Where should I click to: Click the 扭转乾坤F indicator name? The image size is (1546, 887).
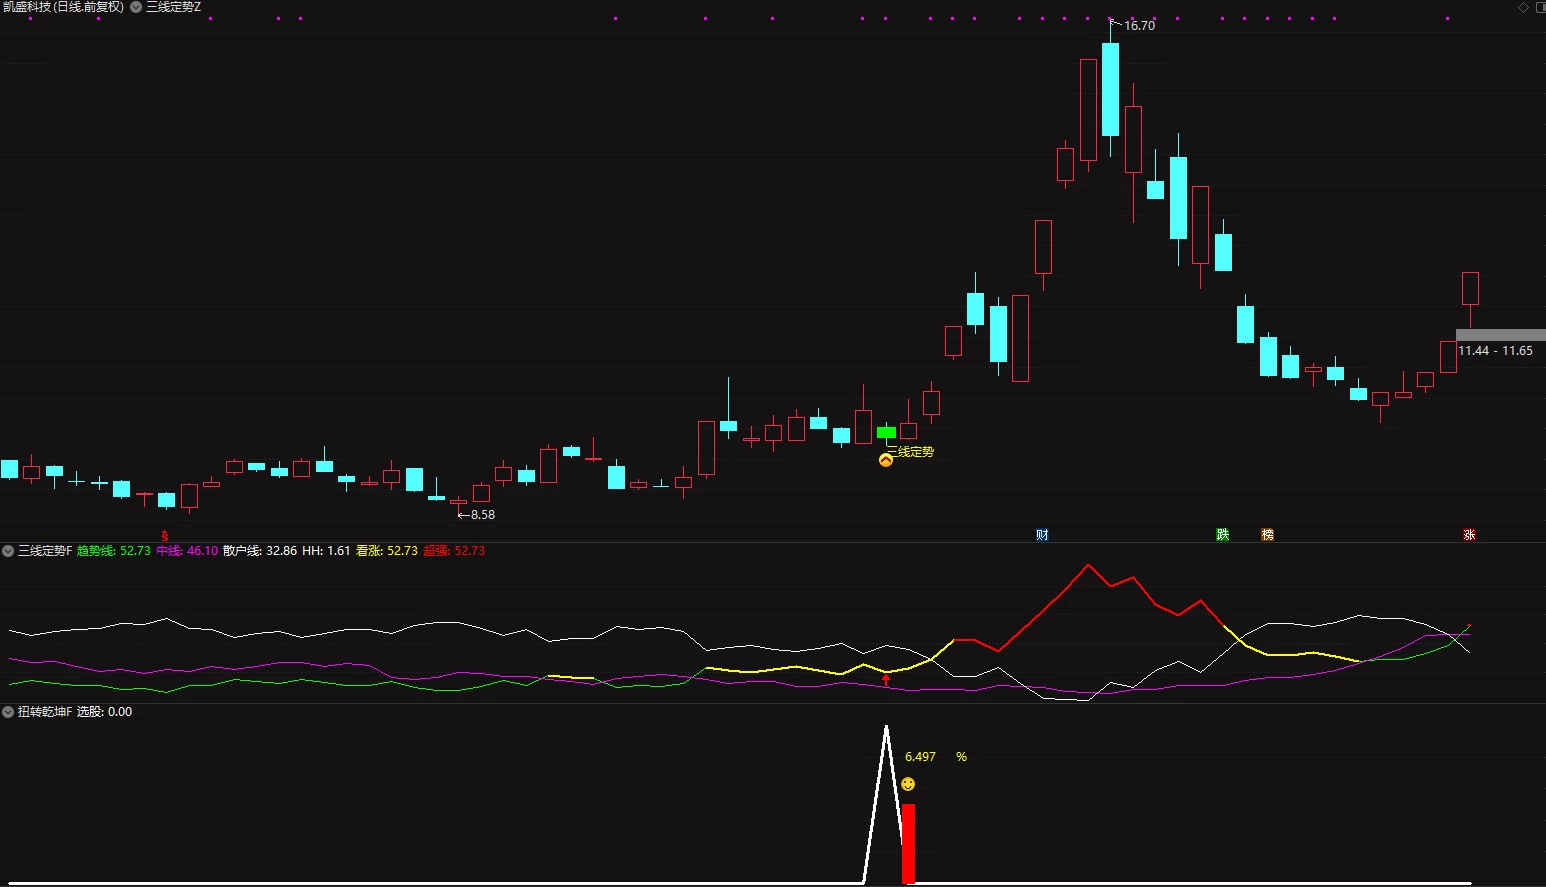pos(45,712)
